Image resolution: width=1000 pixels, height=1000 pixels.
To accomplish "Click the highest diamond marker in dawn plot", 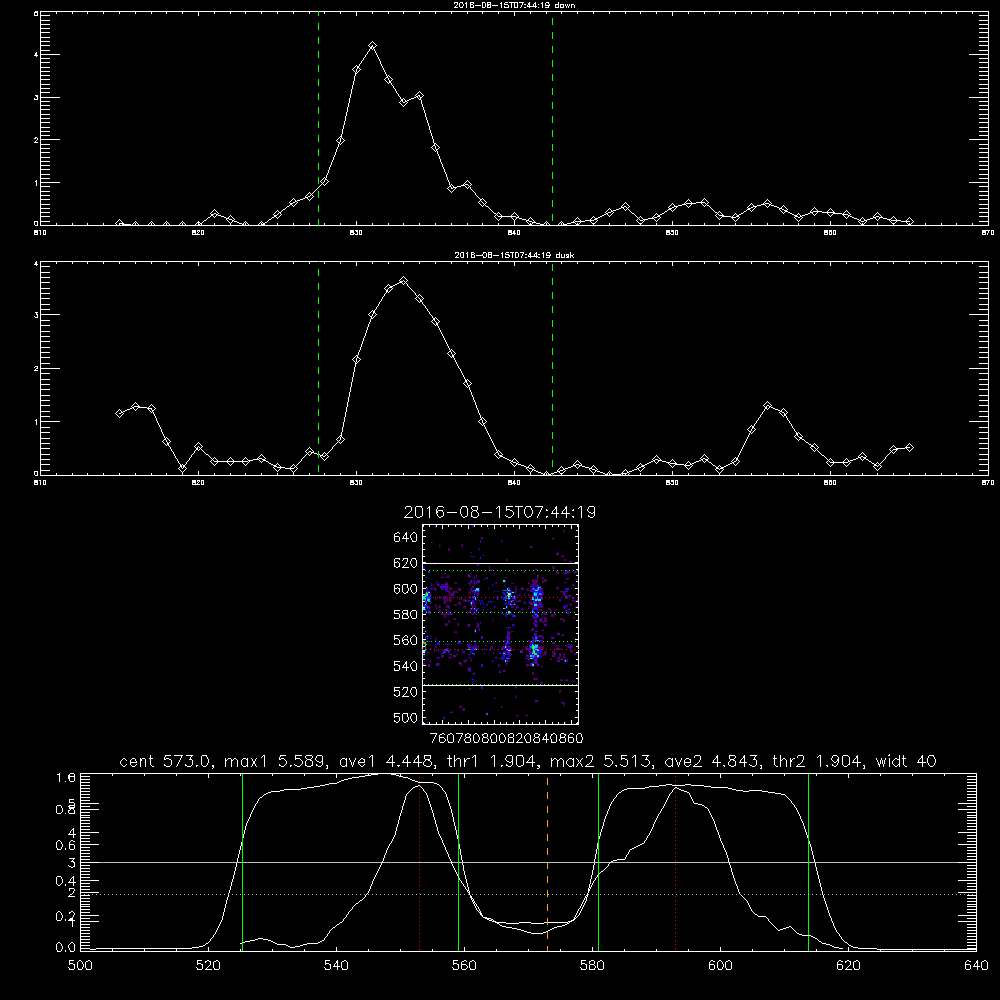I will [x=372, y=46].
